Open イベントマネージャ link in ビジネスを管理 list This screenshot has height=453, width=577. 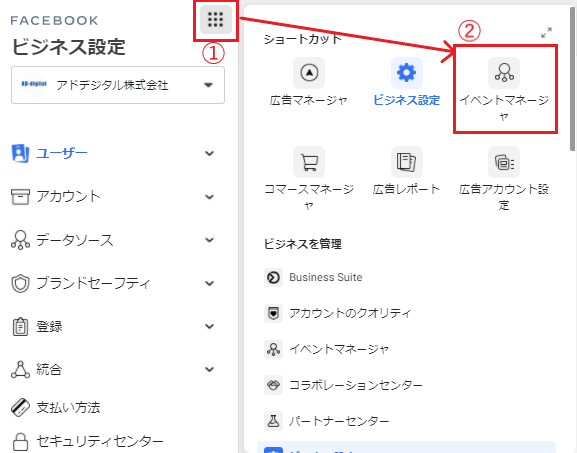click(x=339, y=349)
